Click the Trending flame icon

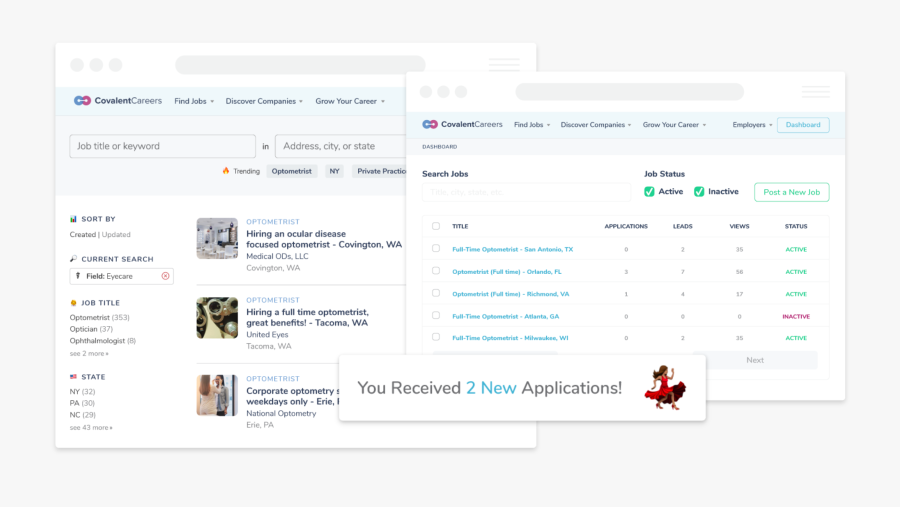click(x=226, y=171)
